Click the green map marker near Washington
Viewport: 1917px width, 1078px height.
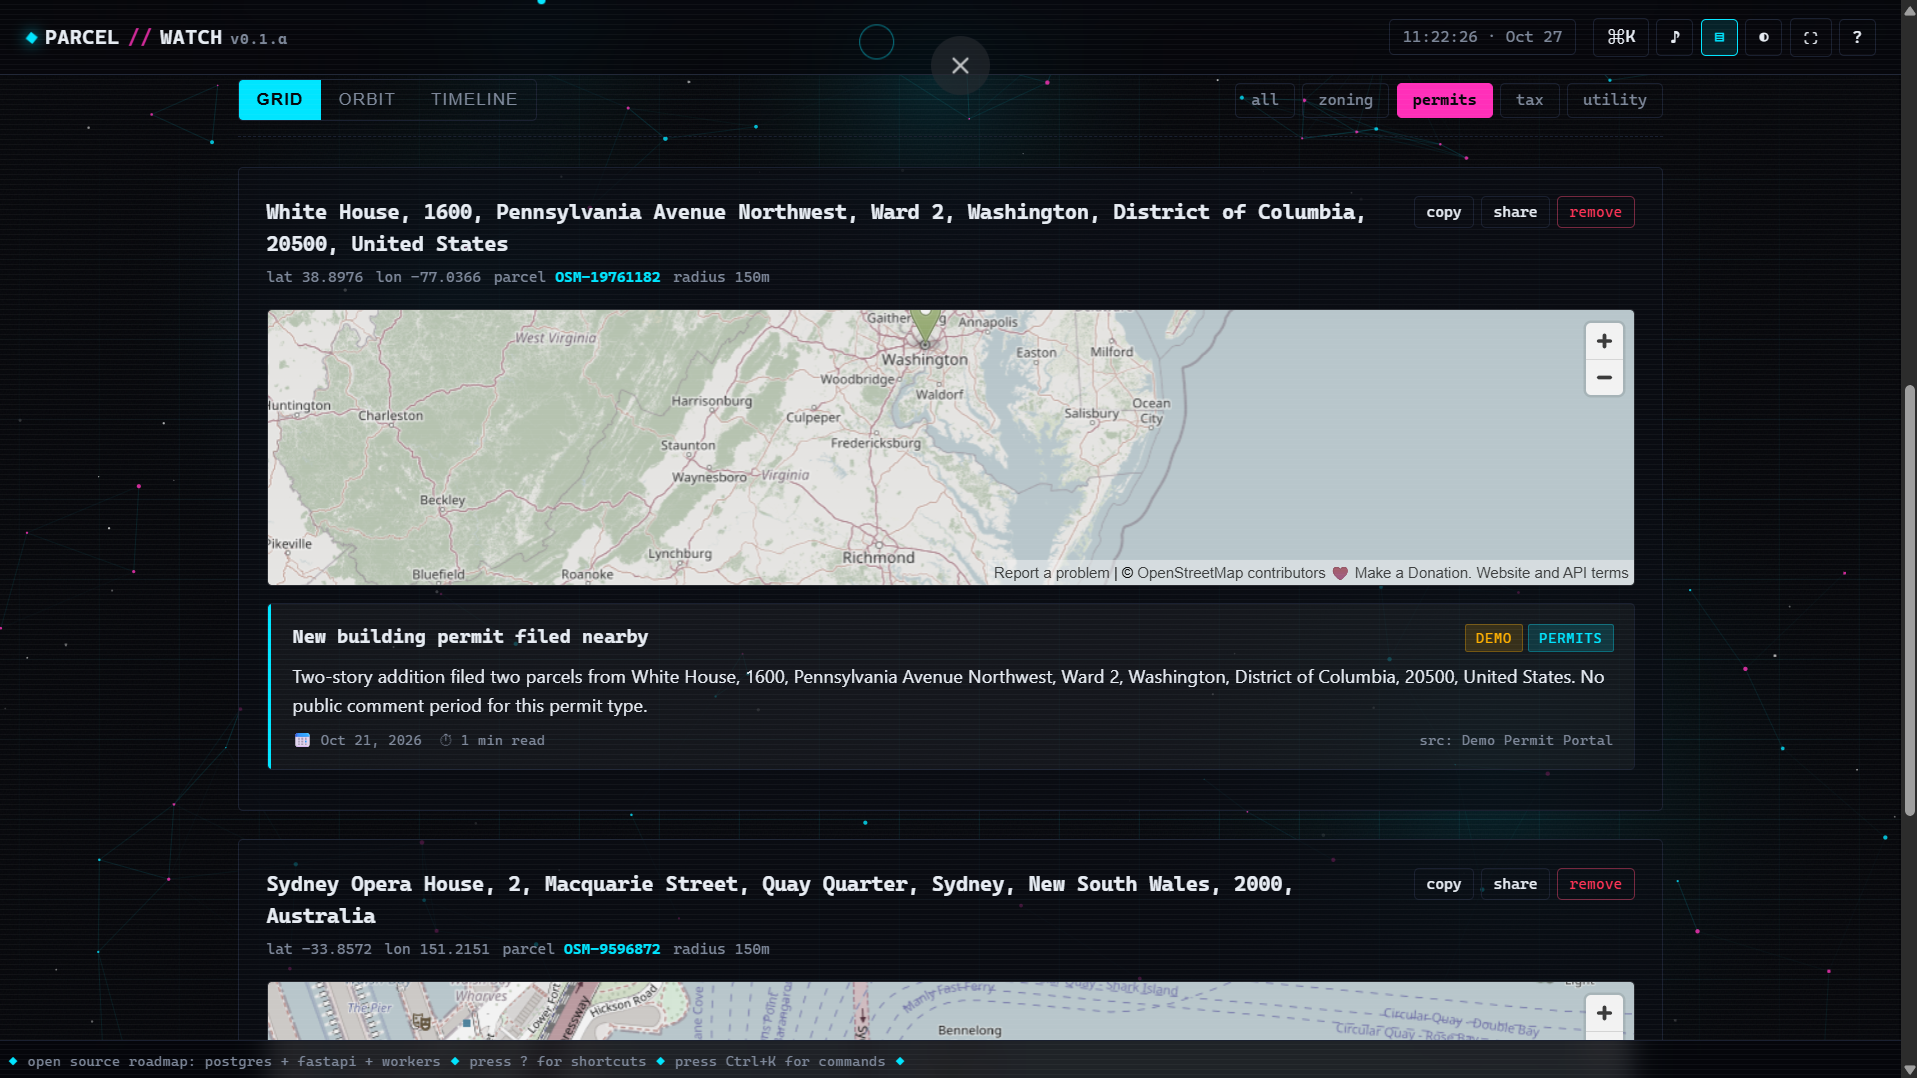[x=925, y=325]
